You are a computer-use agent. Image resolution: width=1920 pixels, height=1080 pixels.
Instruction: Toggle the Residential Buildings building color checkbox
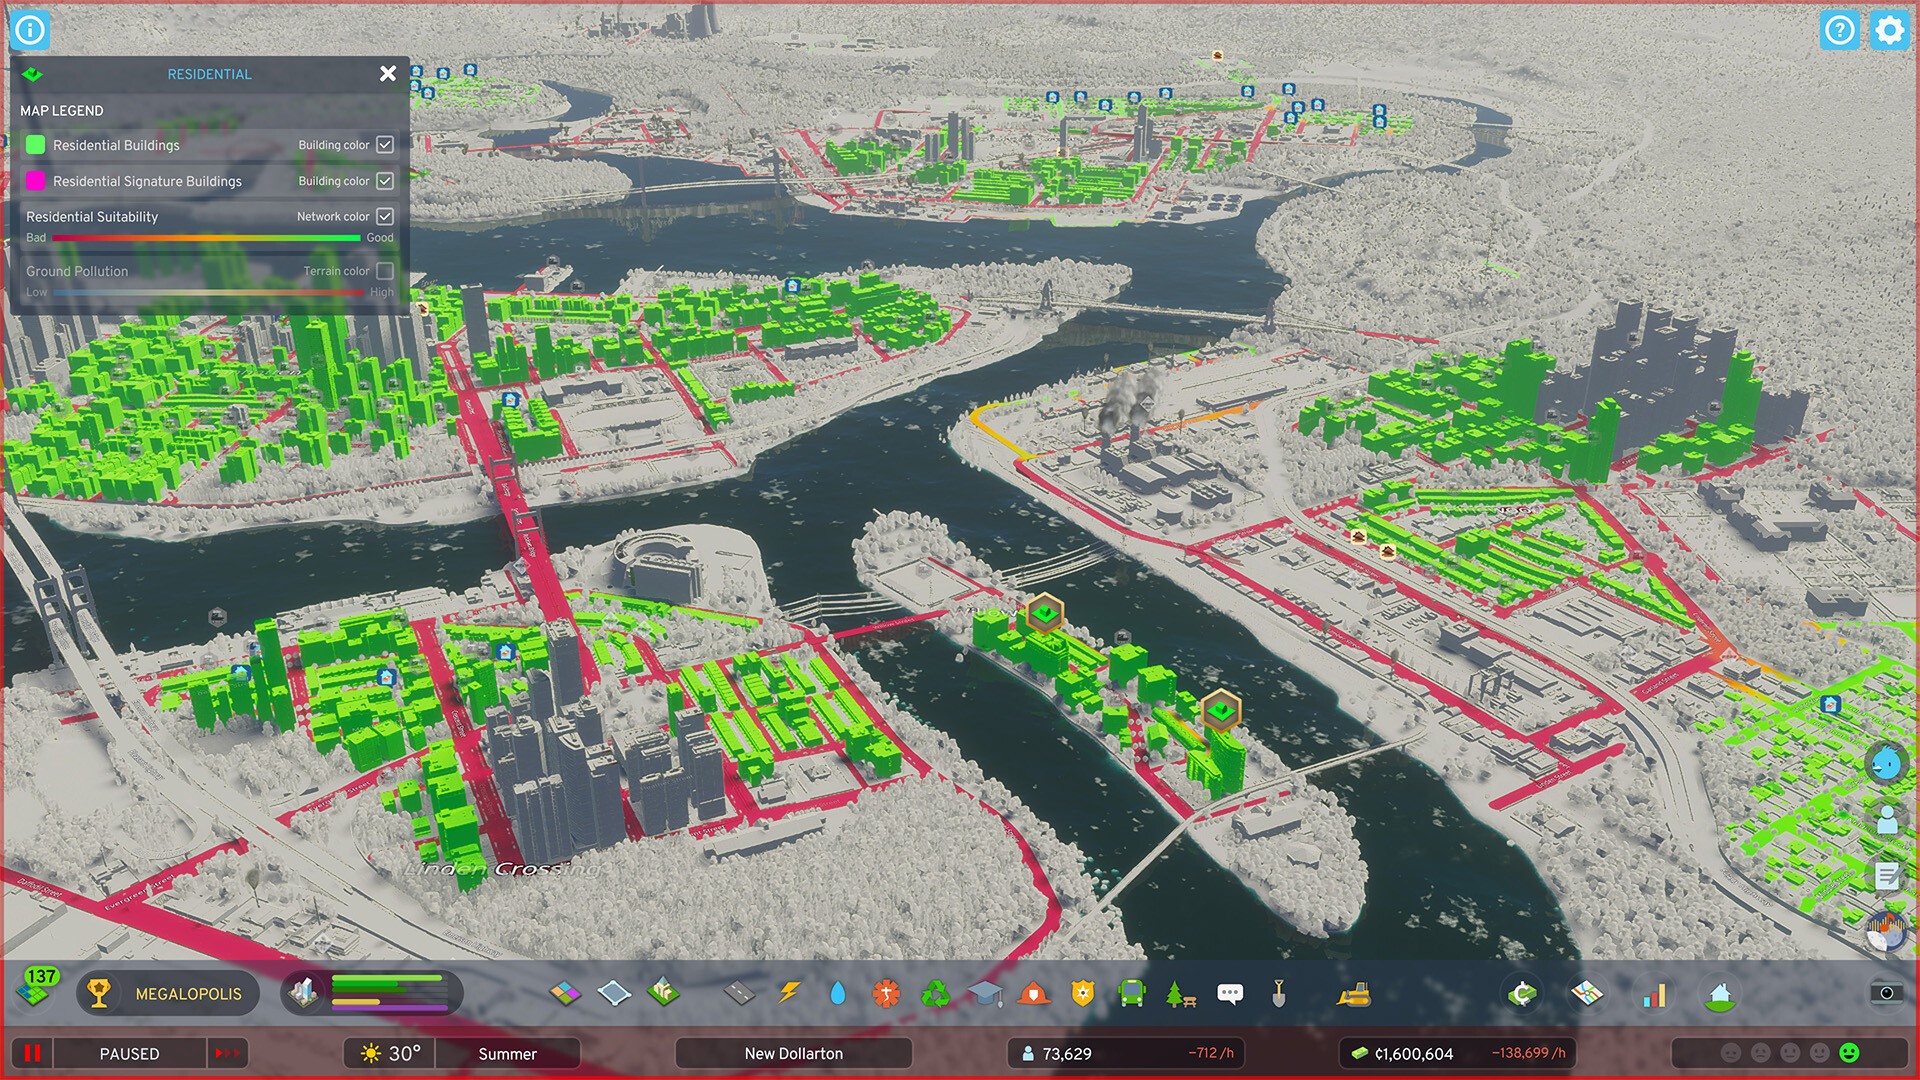tap(384, 145)
